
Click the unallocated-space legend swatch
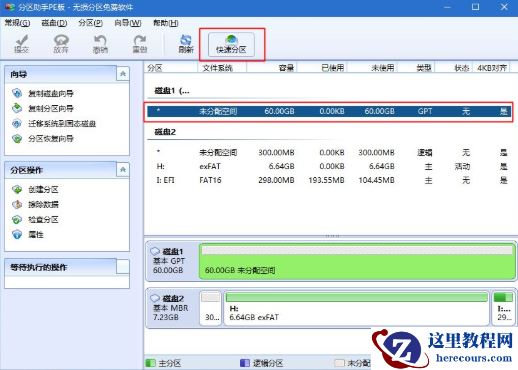click(x=340, y=363)
